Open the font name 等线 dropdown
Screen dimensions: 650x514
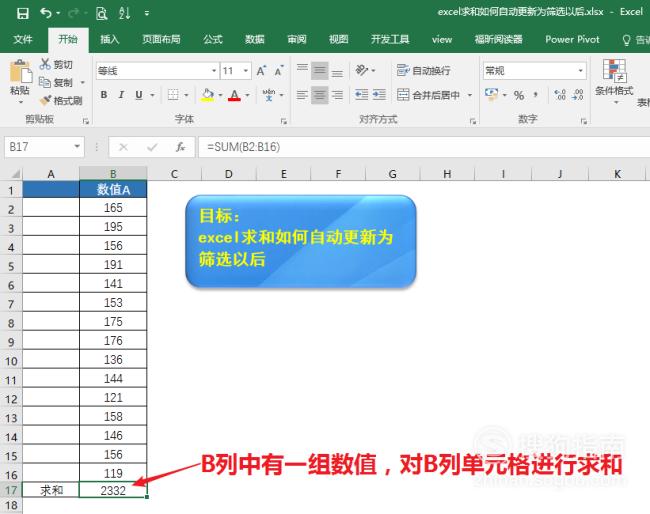[x=214, y=71]
